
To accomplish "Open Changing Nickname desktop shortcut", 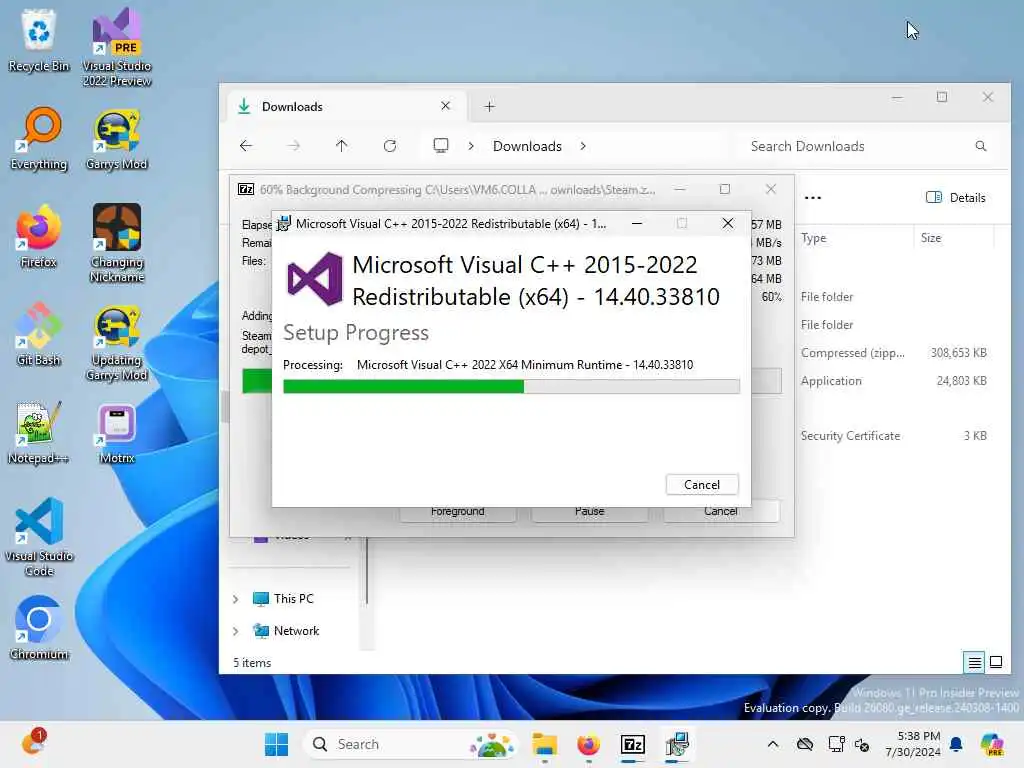I will pyautogui.click(x=117, y=243).
